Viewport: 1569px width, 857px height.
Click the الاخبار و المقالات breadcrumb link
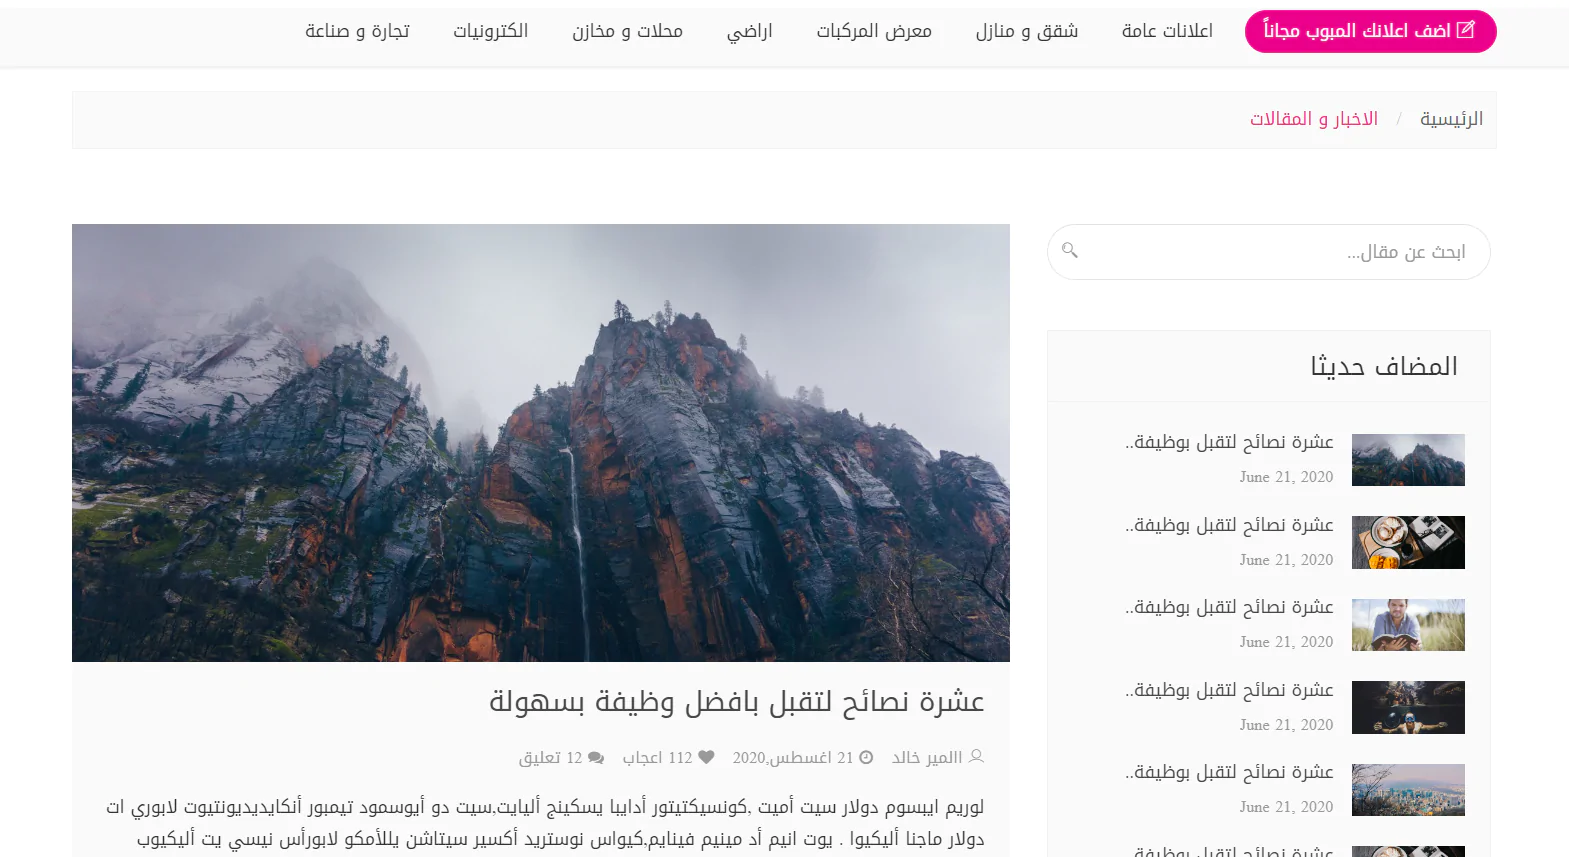[1314, 119]
